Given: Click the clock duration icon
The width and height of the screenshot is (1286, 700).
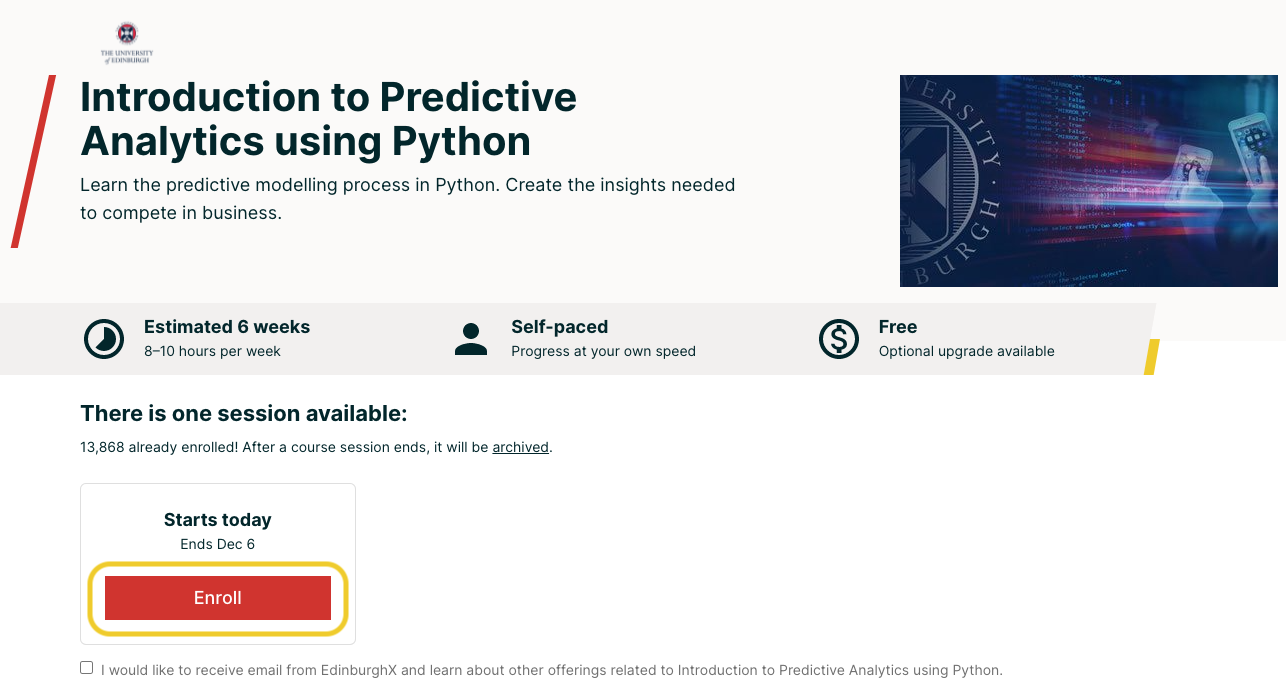Looking at the screenshot, I should tap(104, 339).
